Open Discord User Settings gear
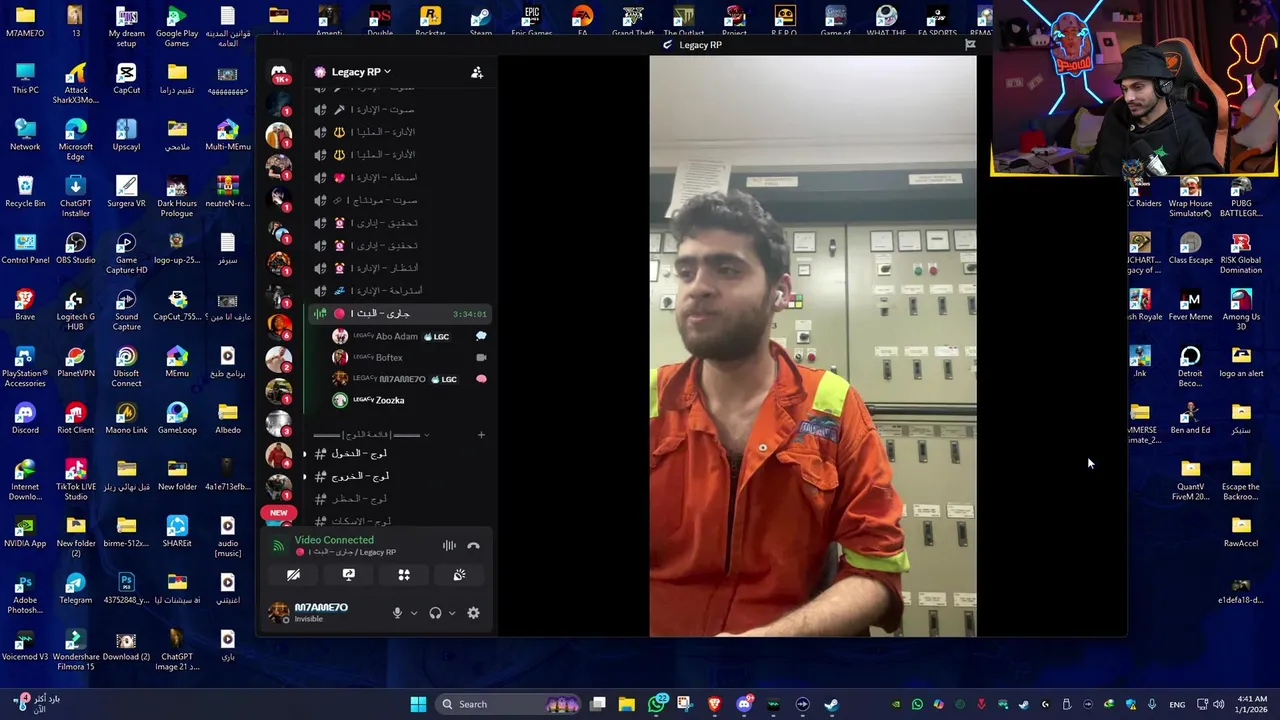 473,613
